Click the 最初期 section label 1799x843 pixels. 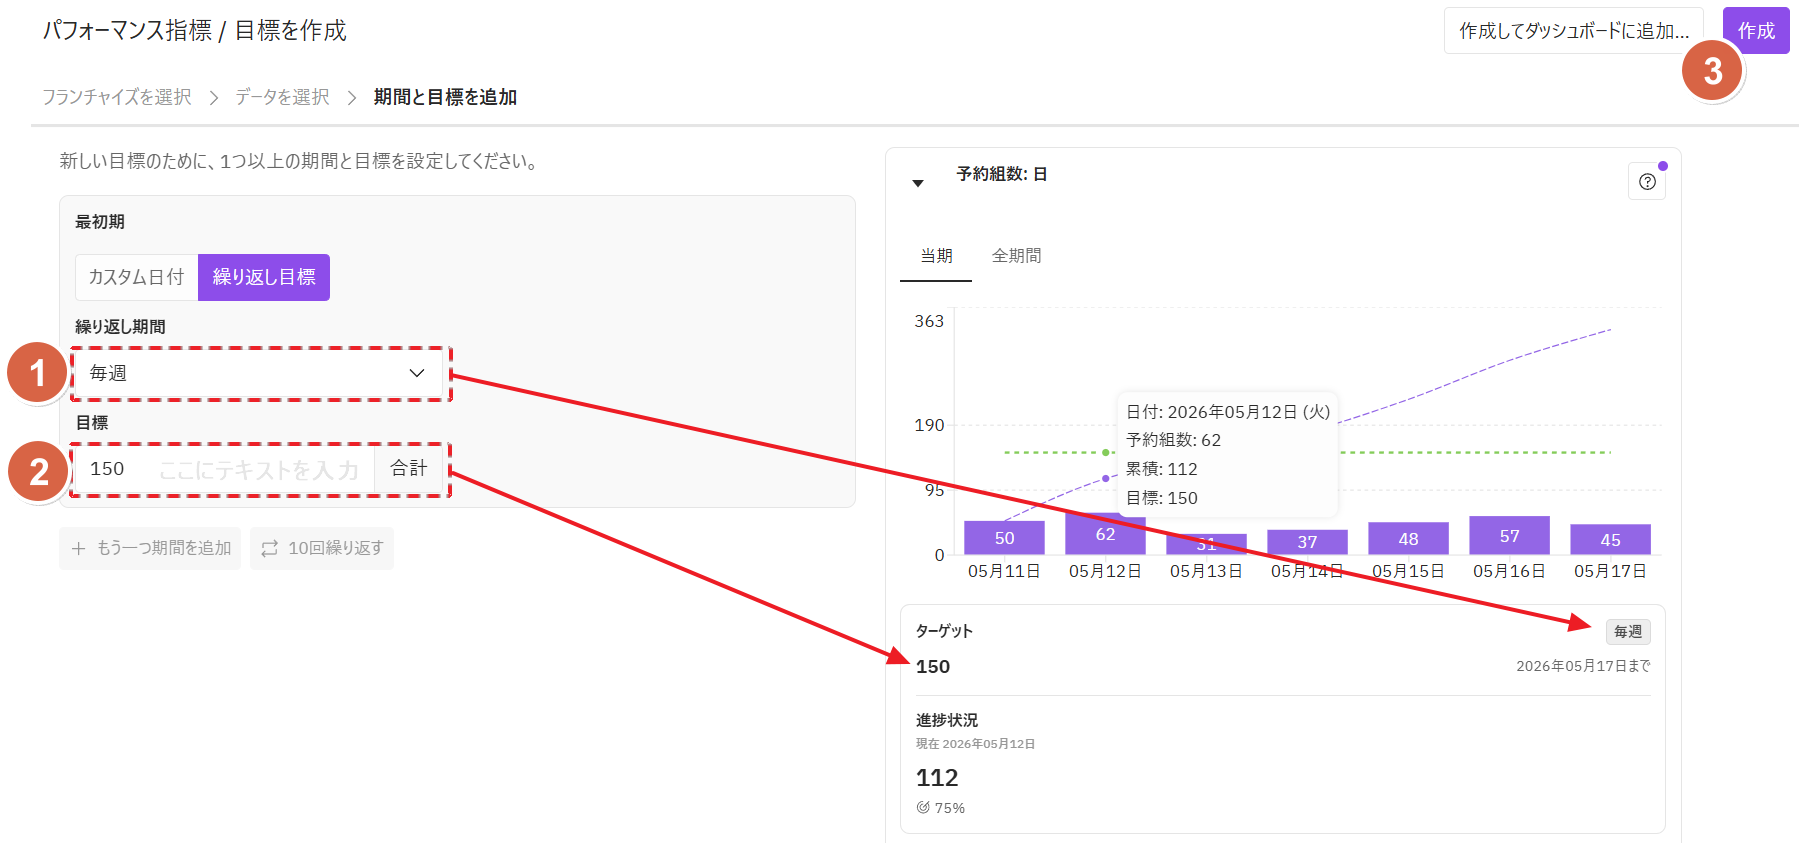pyautogui.click(x=100, y=222)
